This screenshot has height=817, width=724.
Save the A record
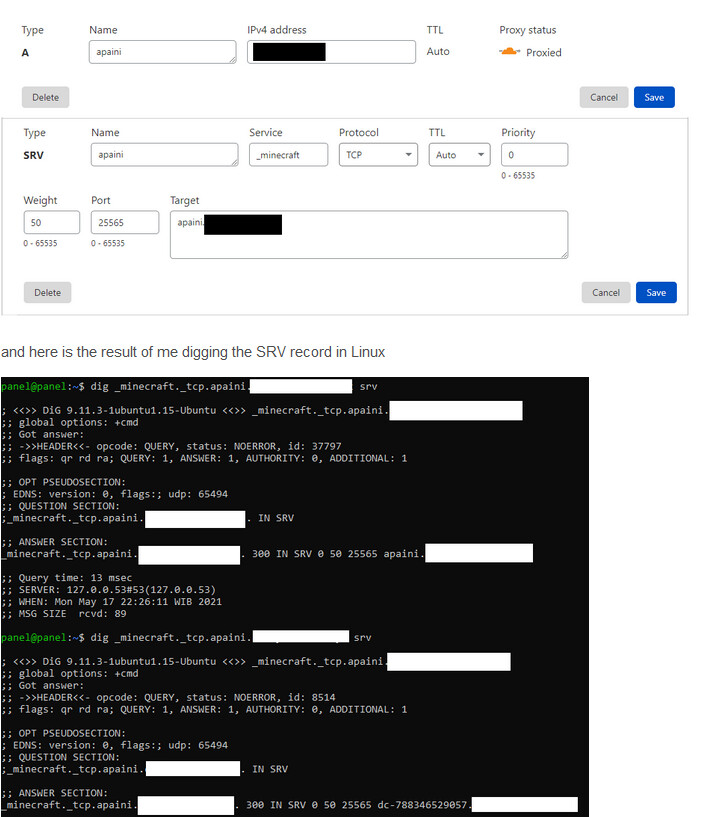click(654, 97)
